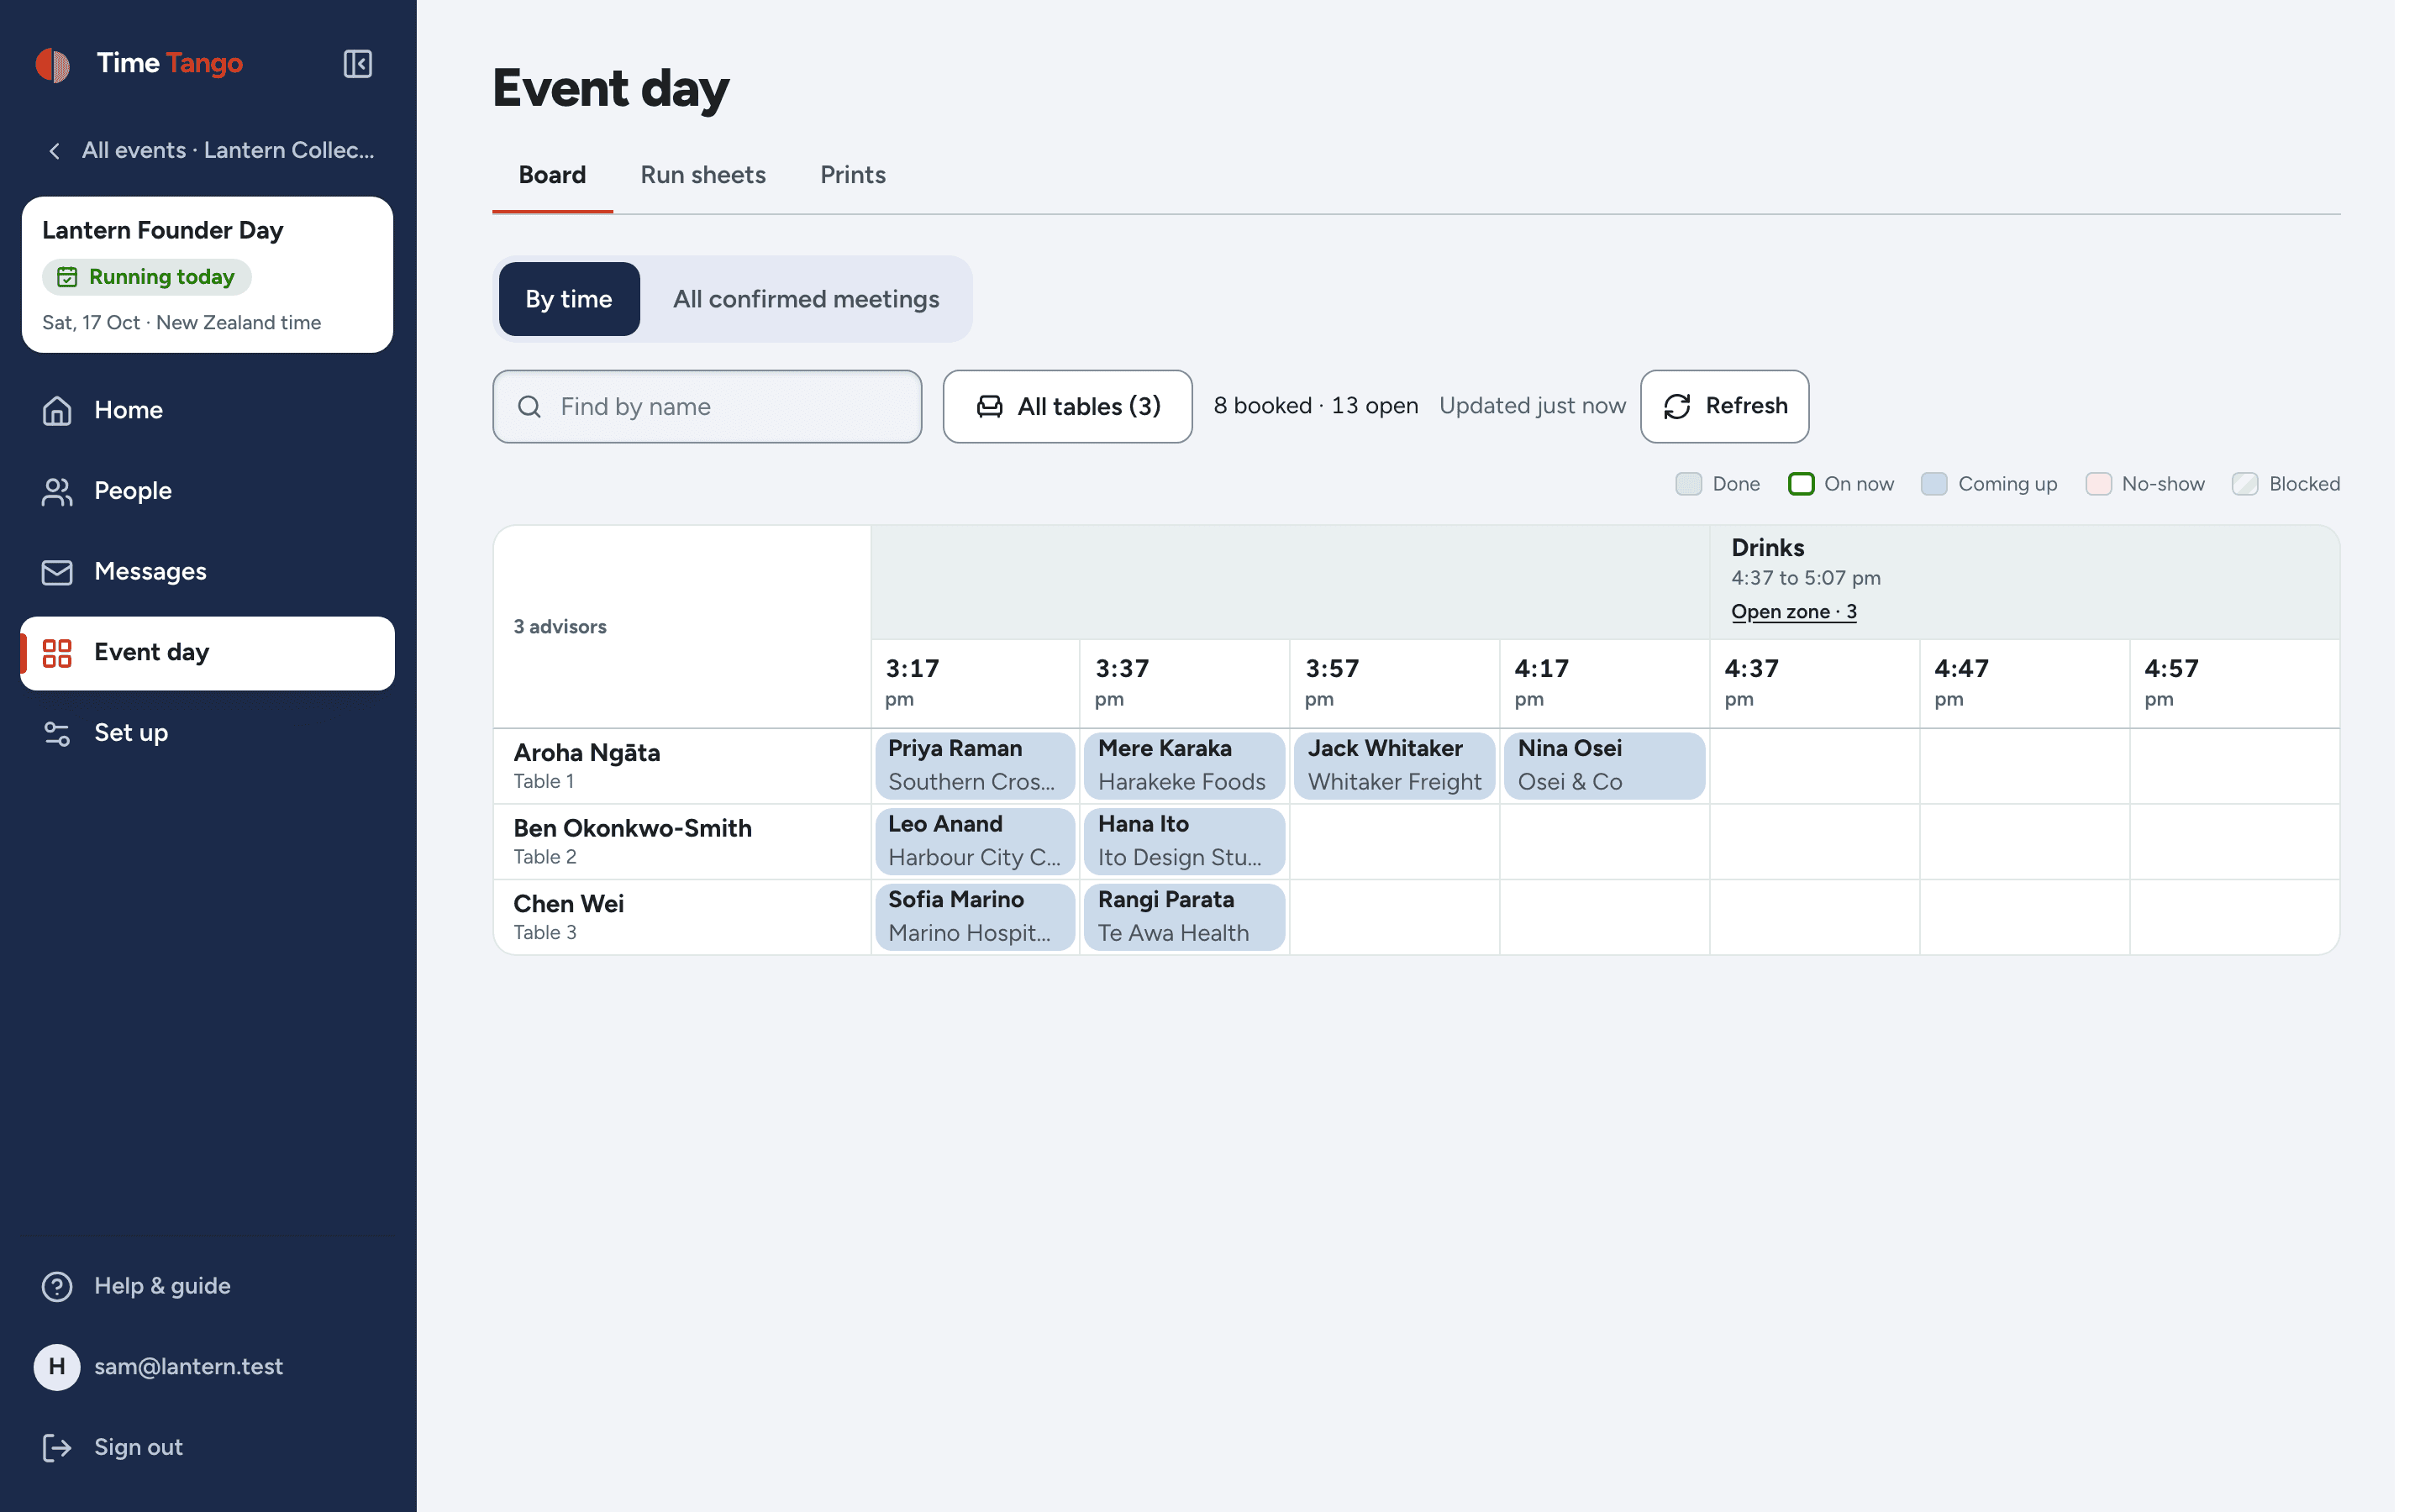Click the Sign out arrow icon
Image resolution: width=2420 pixels, height=1512 pixels.
point(57,1447)
